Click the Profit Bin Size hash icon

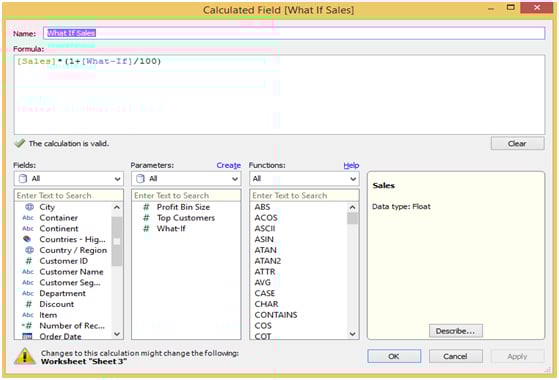pyautogui.click(x=146, y=207)
